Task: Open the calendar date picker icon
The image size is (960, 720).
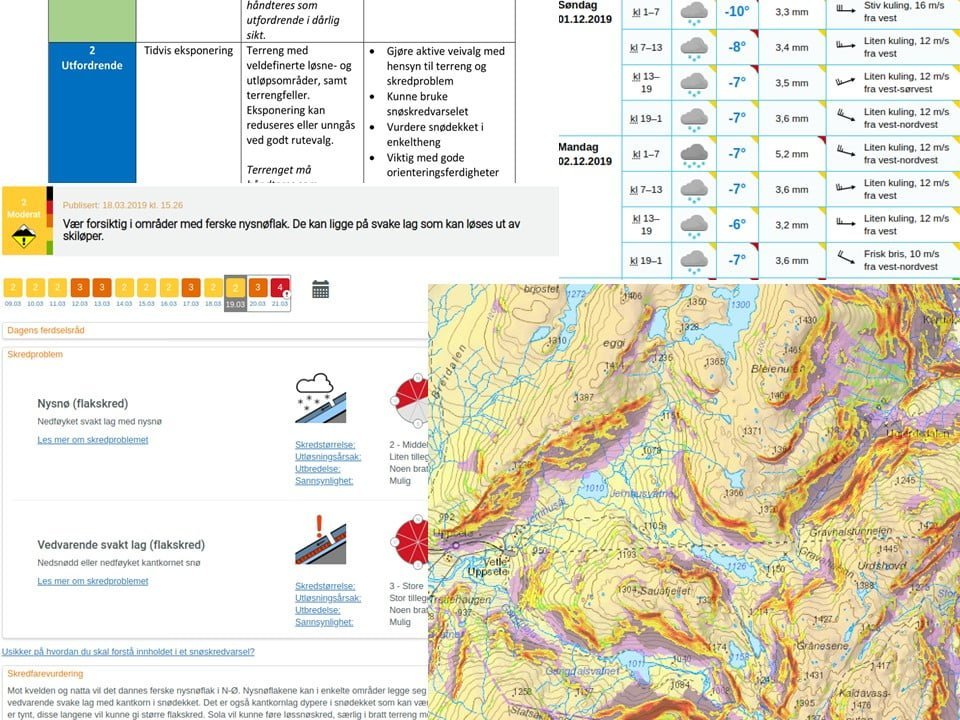Action: click(x=320, y=289)
